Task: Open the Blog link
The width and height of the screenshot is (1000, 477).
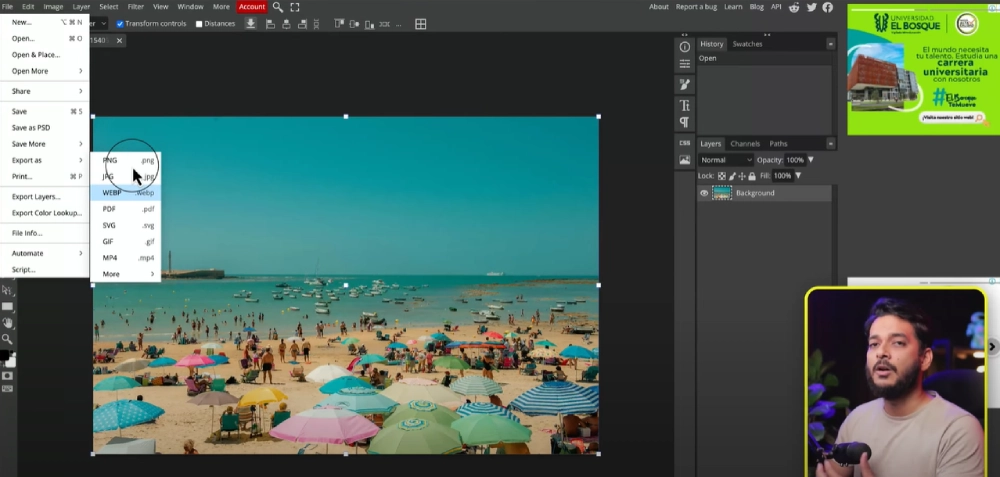Action: point(756,7)
